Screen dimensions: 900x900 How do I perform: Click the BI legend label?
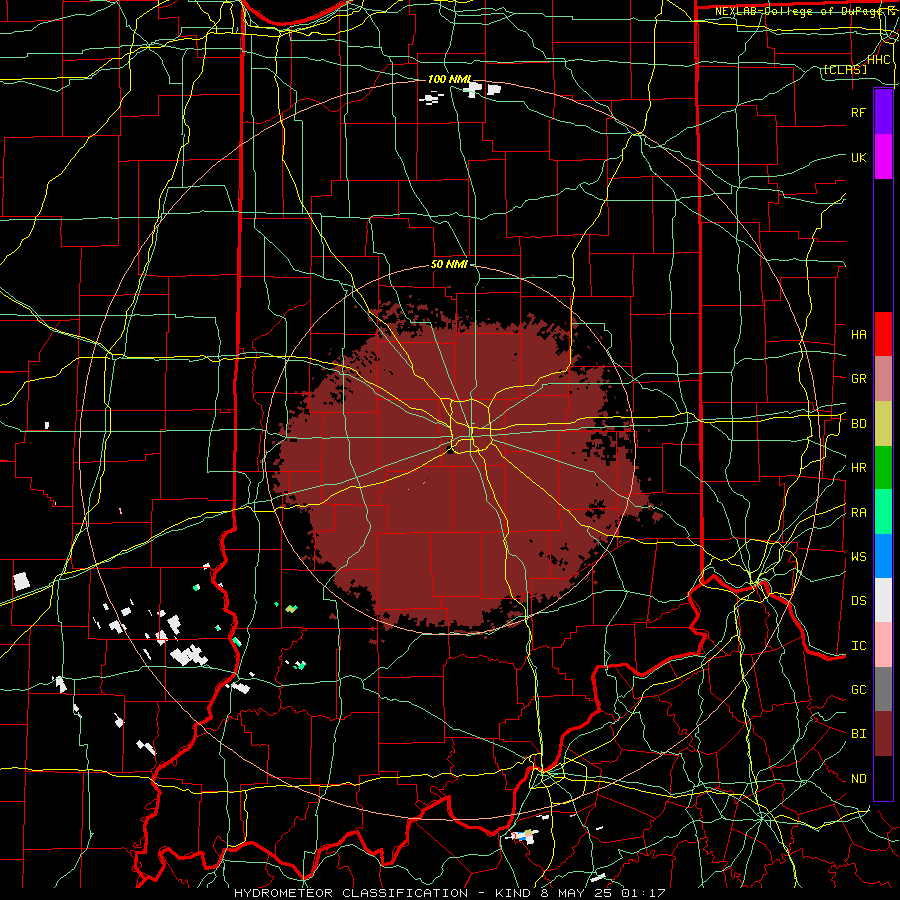click(858, 734)
